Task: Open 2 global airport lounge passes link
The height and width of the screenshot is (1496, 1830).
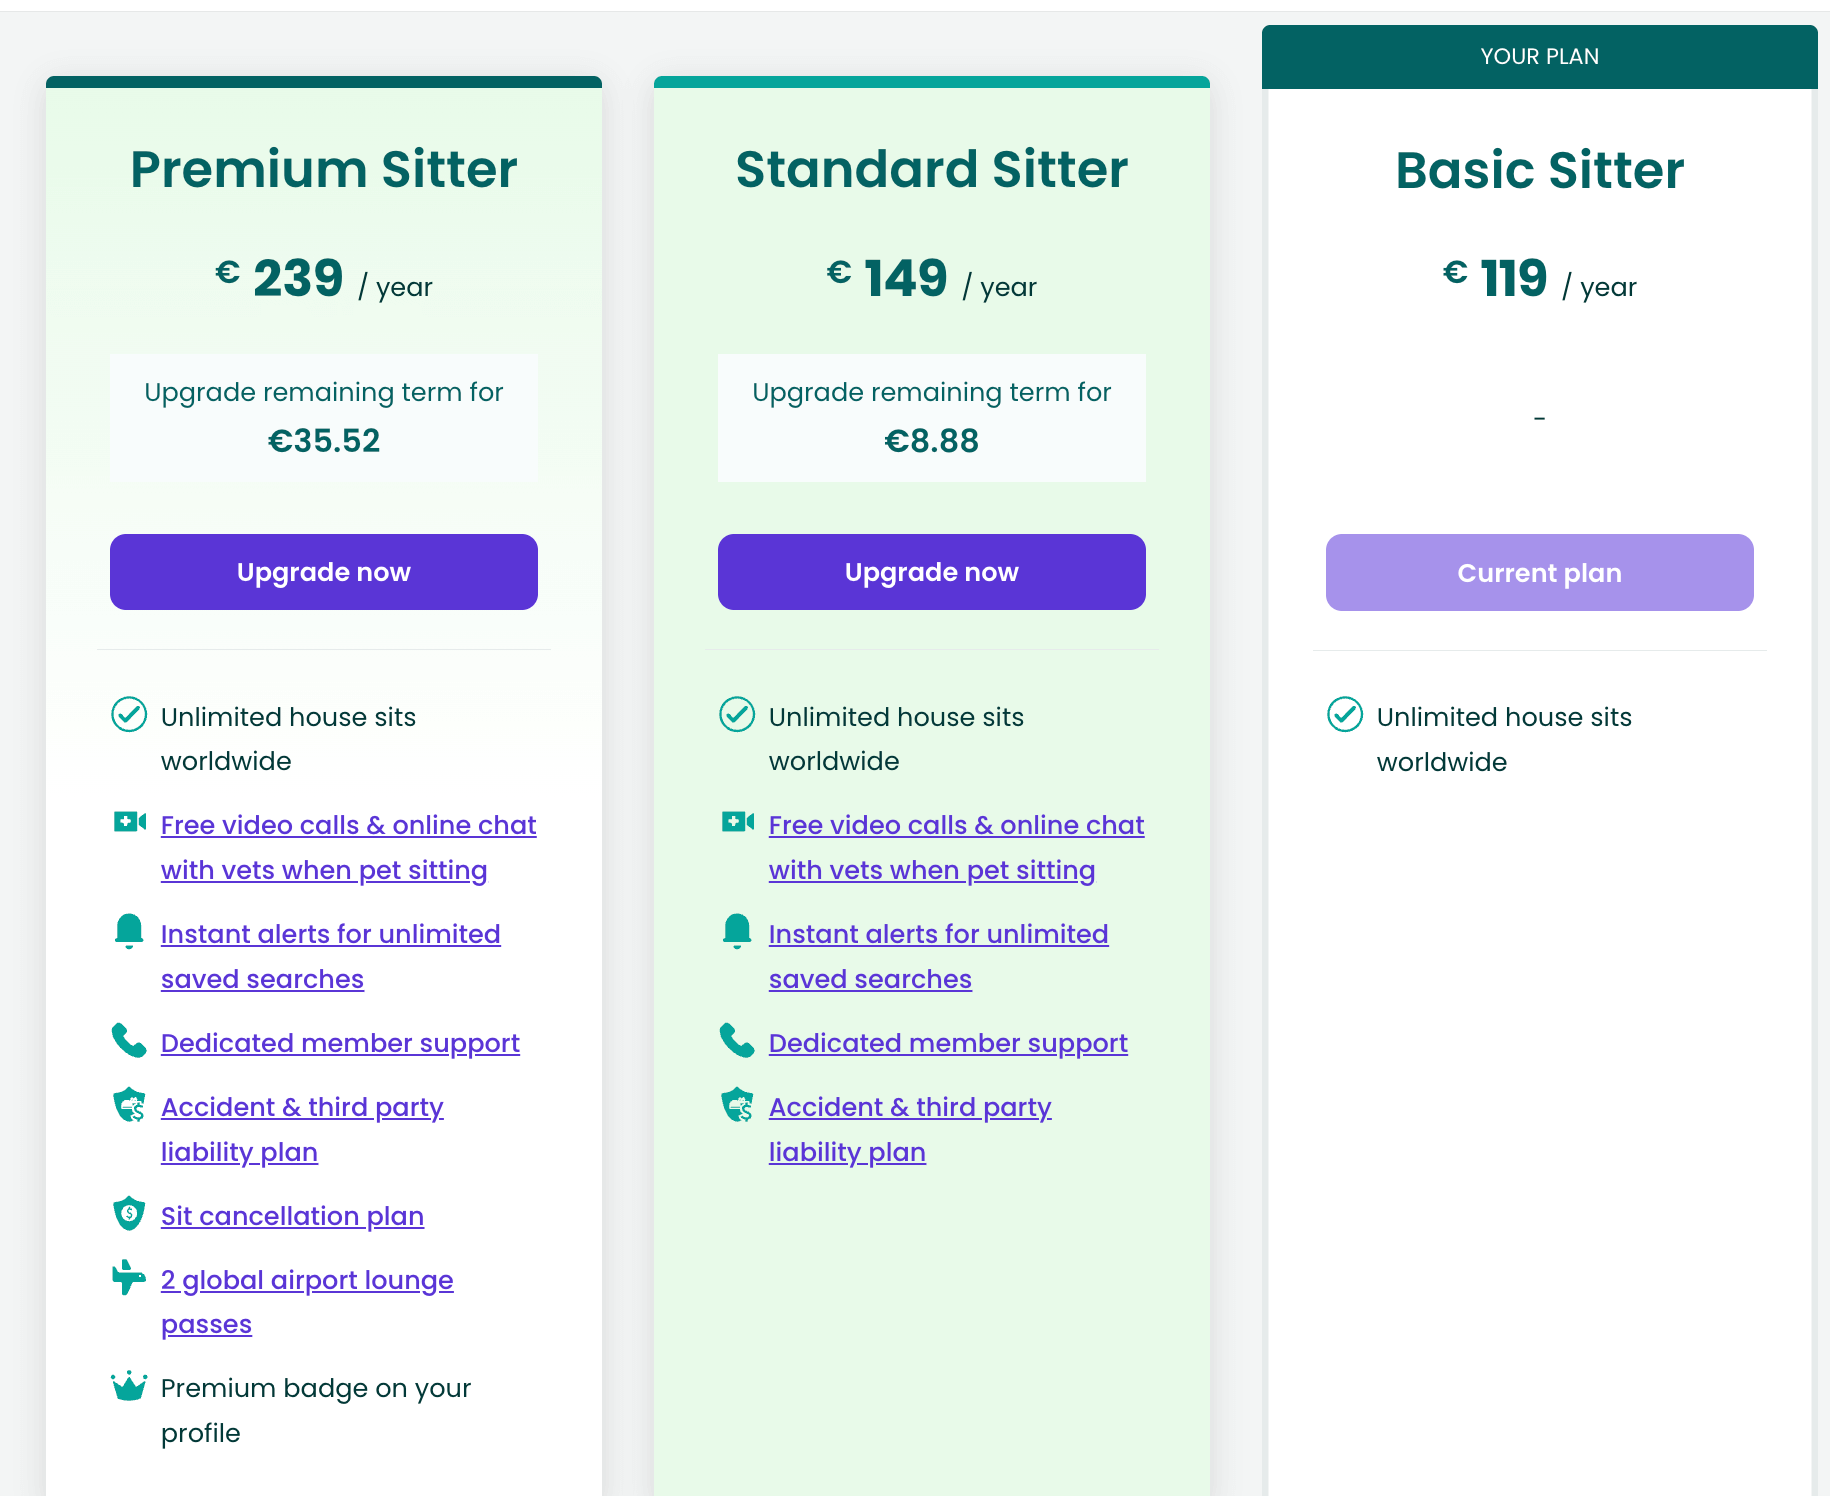Action: (307, 1302)
